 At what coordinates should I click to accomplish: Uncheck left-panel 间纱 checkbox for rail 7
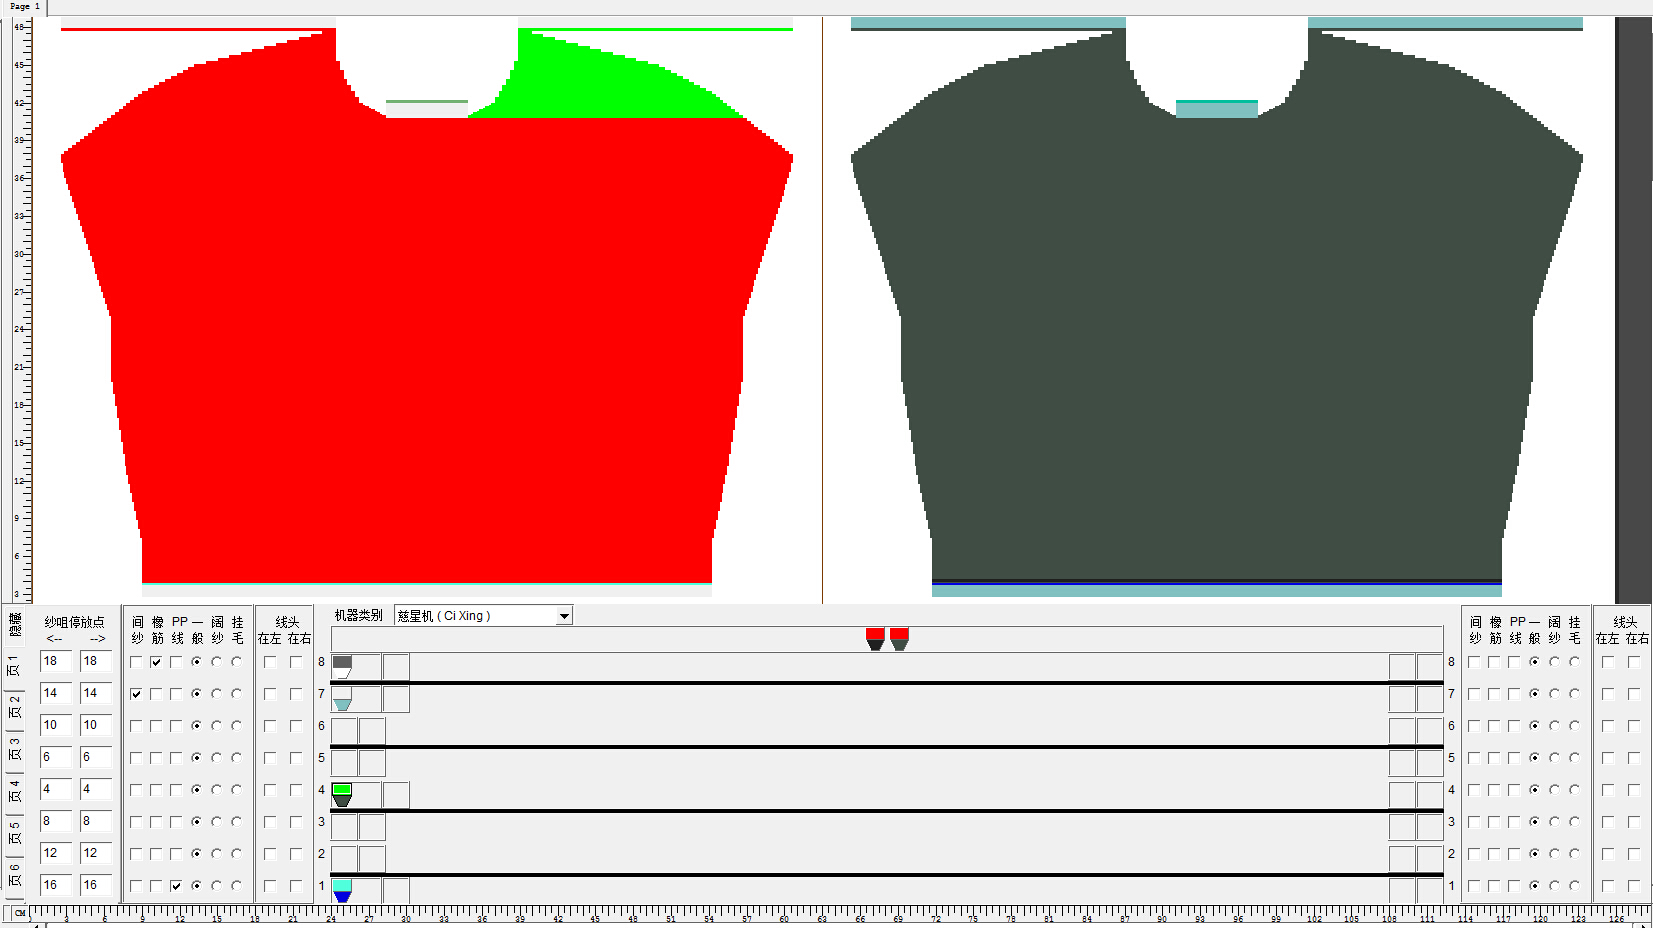click(136, 694)
